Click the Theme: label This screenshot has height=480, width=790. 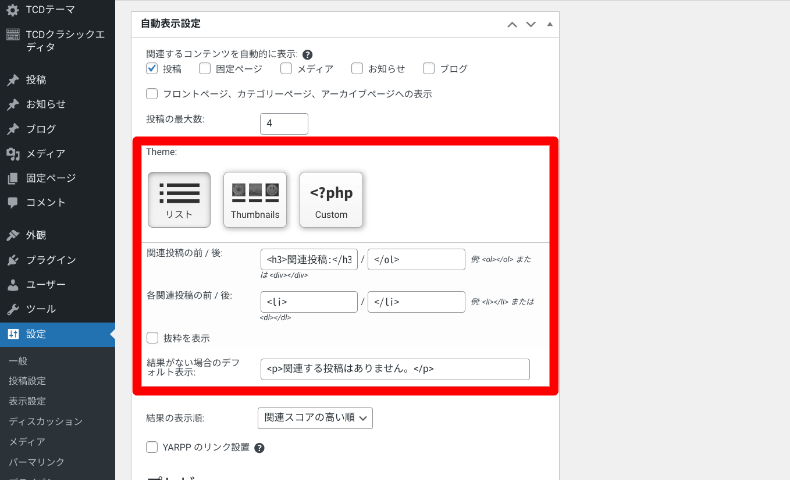click(161, 152)
